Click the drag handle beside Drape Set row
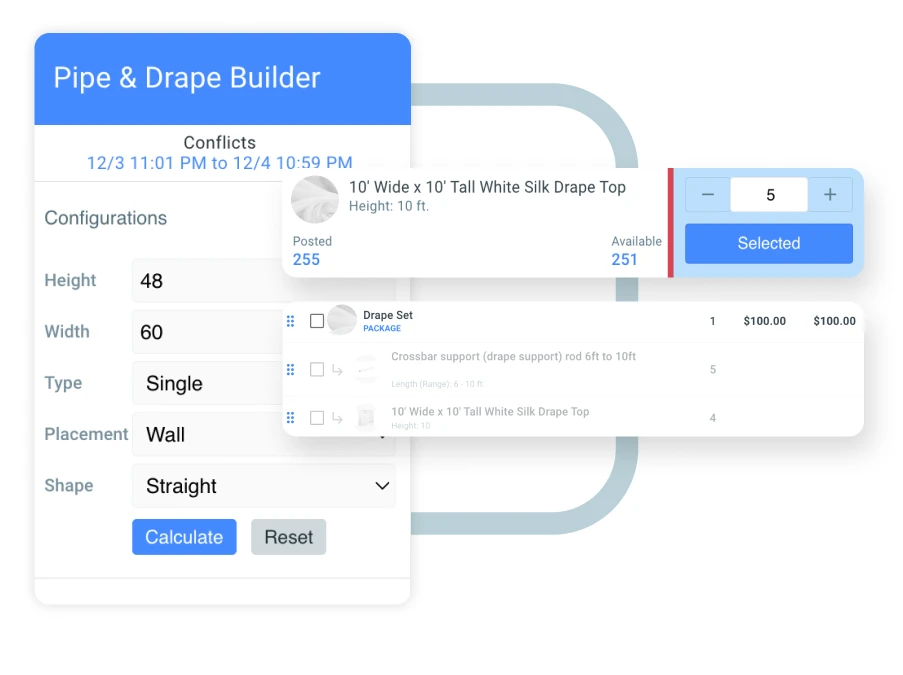This screenshot has height=675, width=903. click(x=291, y=321)
